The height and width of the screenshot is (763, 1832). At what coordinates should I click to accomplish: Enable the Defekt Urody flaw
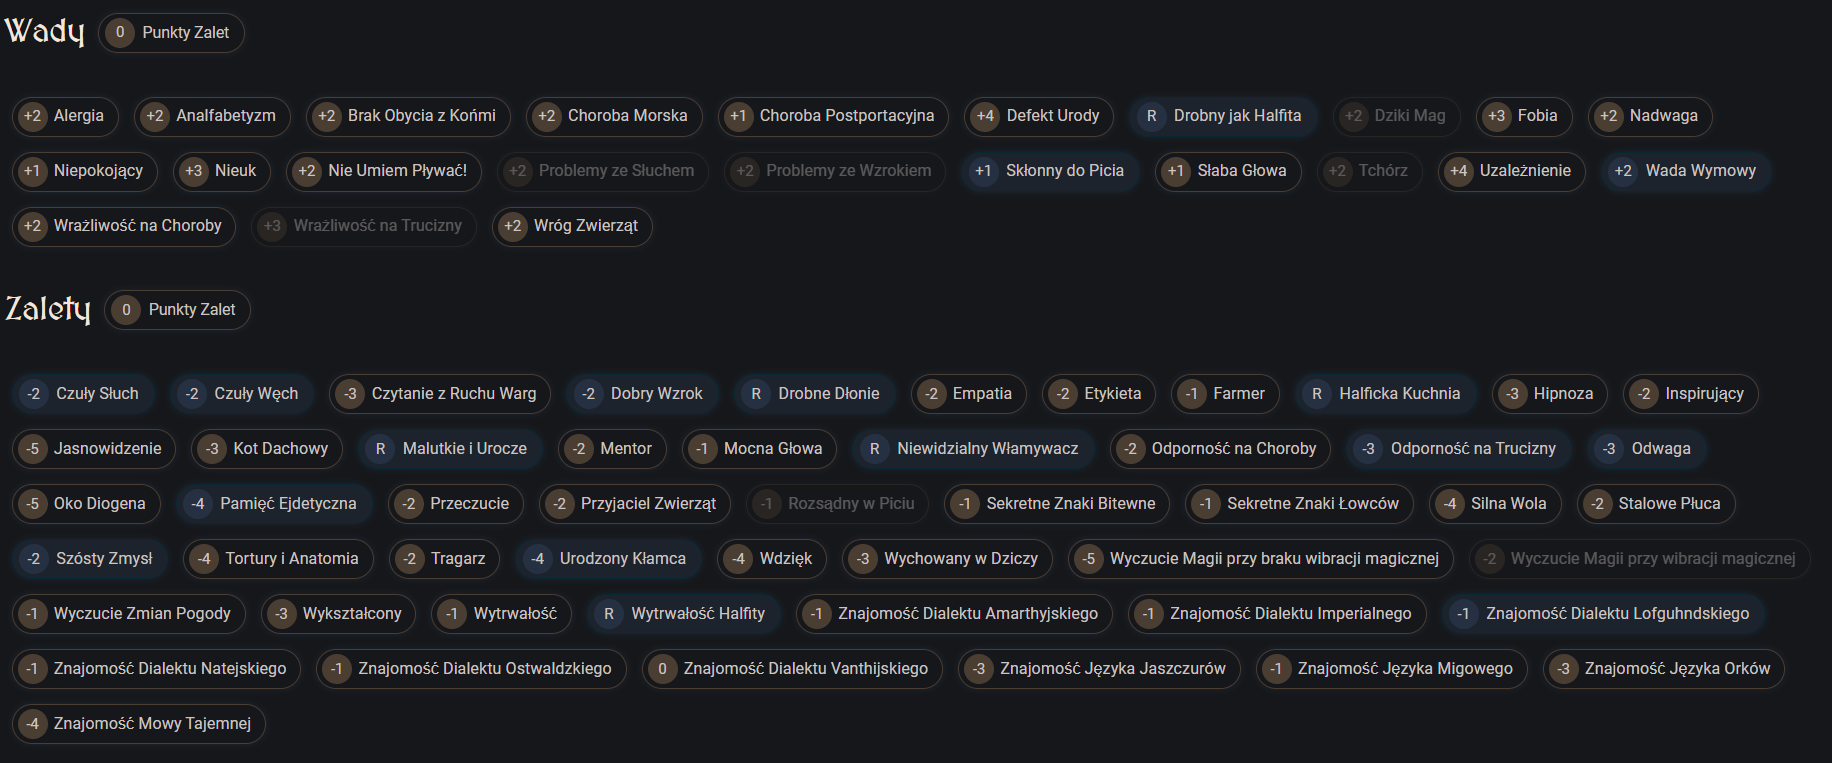[x=1038, y=116]
